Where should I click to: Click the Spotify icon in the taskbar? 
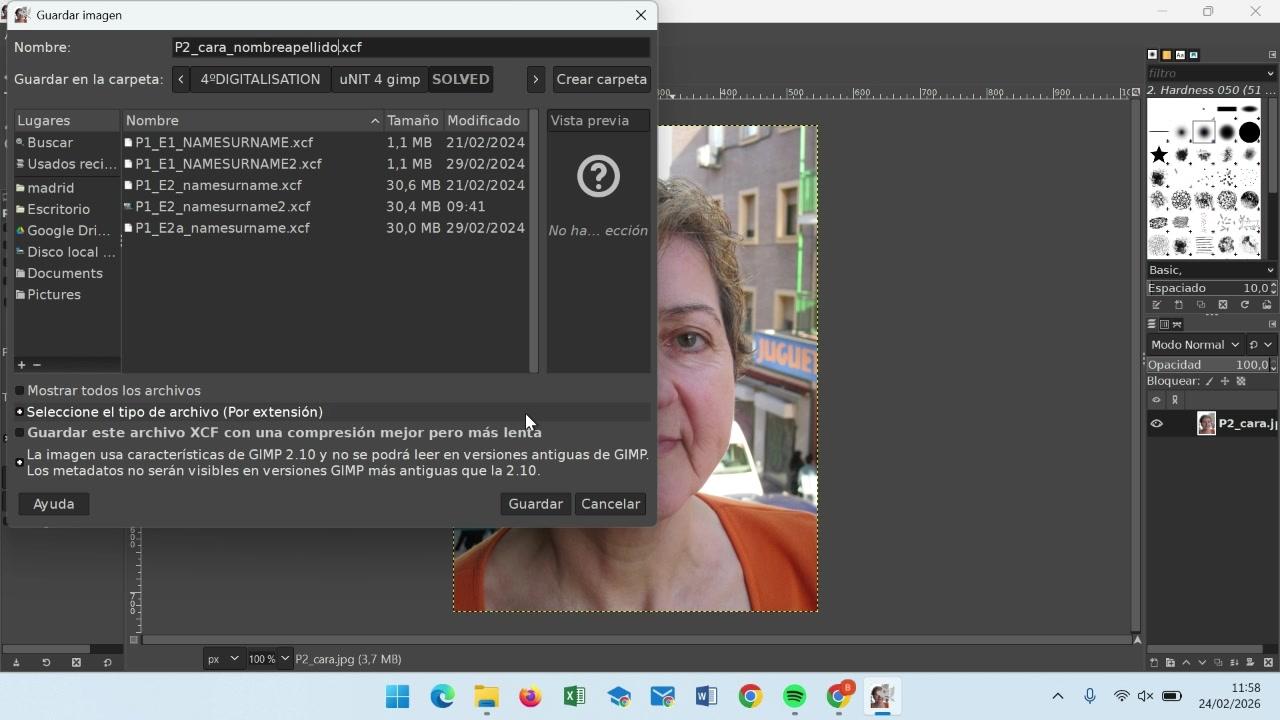794,696
